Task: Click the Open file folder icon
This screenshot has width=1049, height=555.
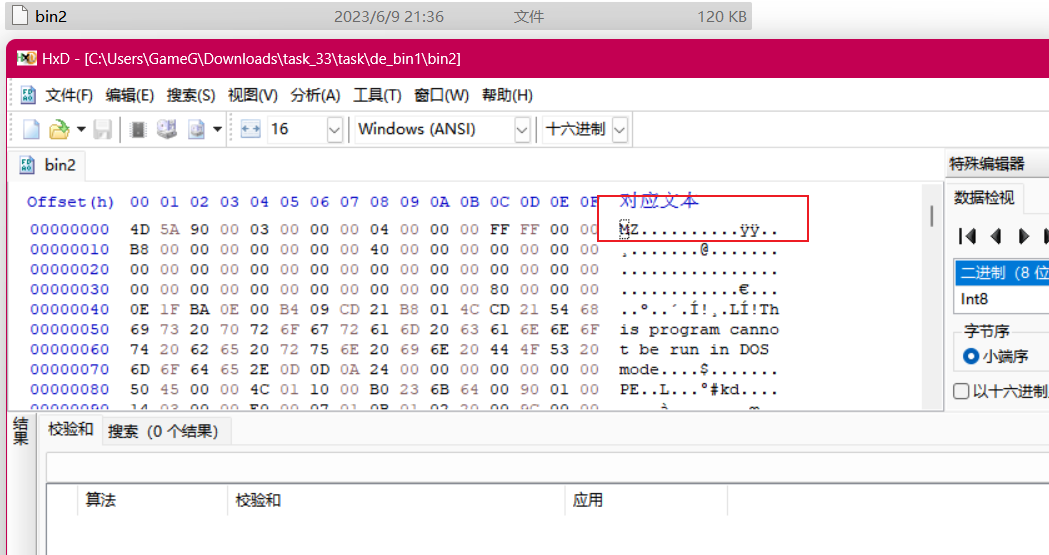Action: click(x=59, y=129)
